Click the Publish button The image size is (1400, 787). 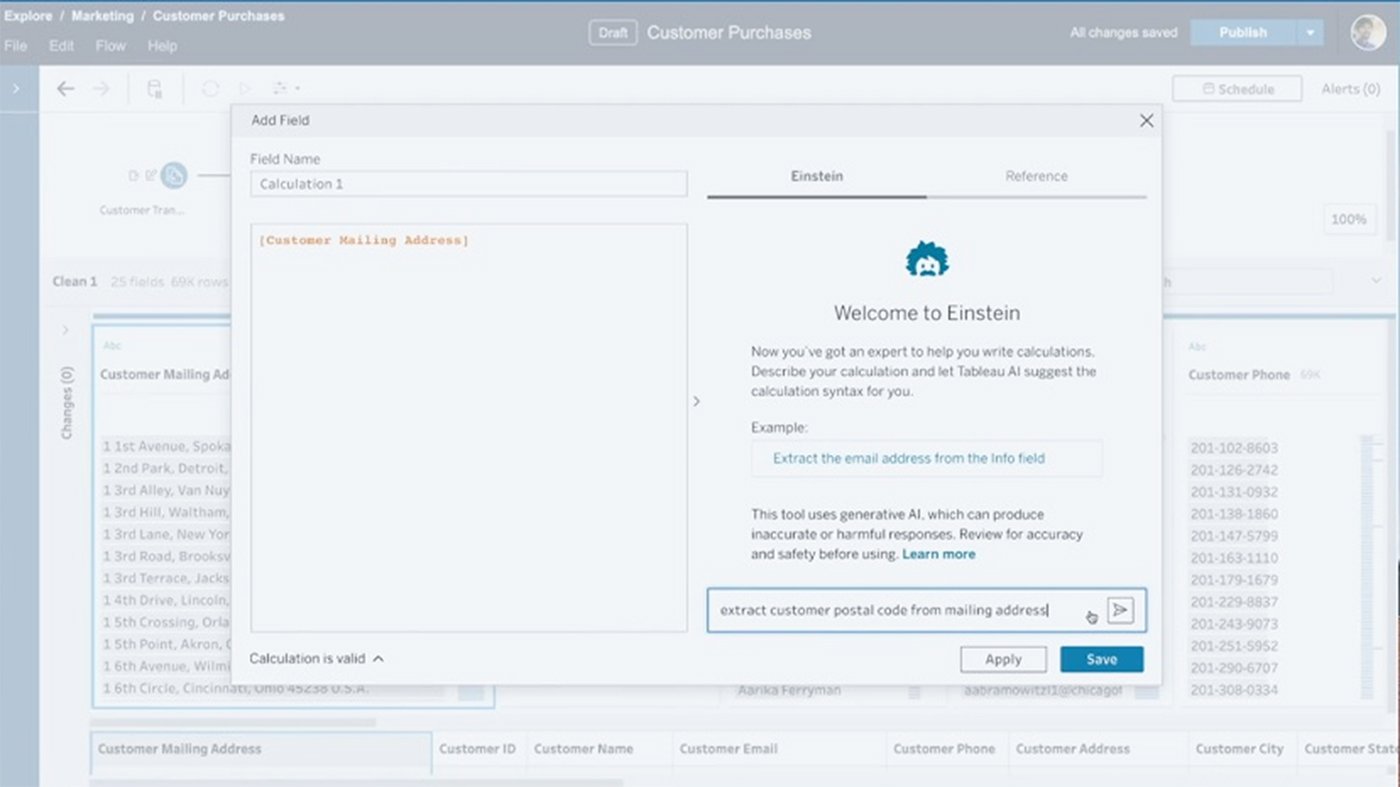click(x=1243, y=33)
